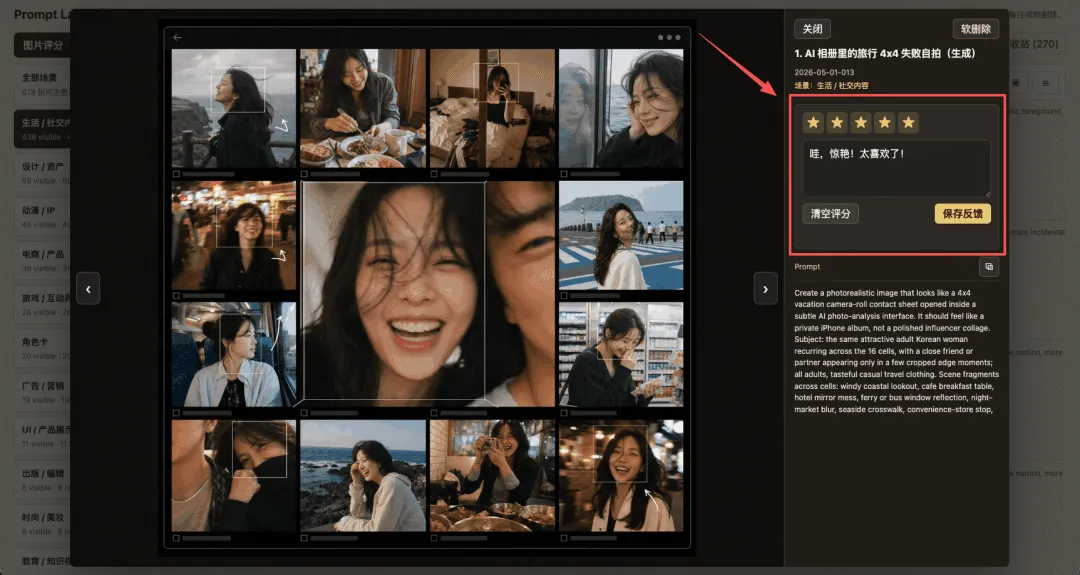This screenshot has width=1080, height=575.
Task: Save feedback with 保存反馈
Action: 962,213
